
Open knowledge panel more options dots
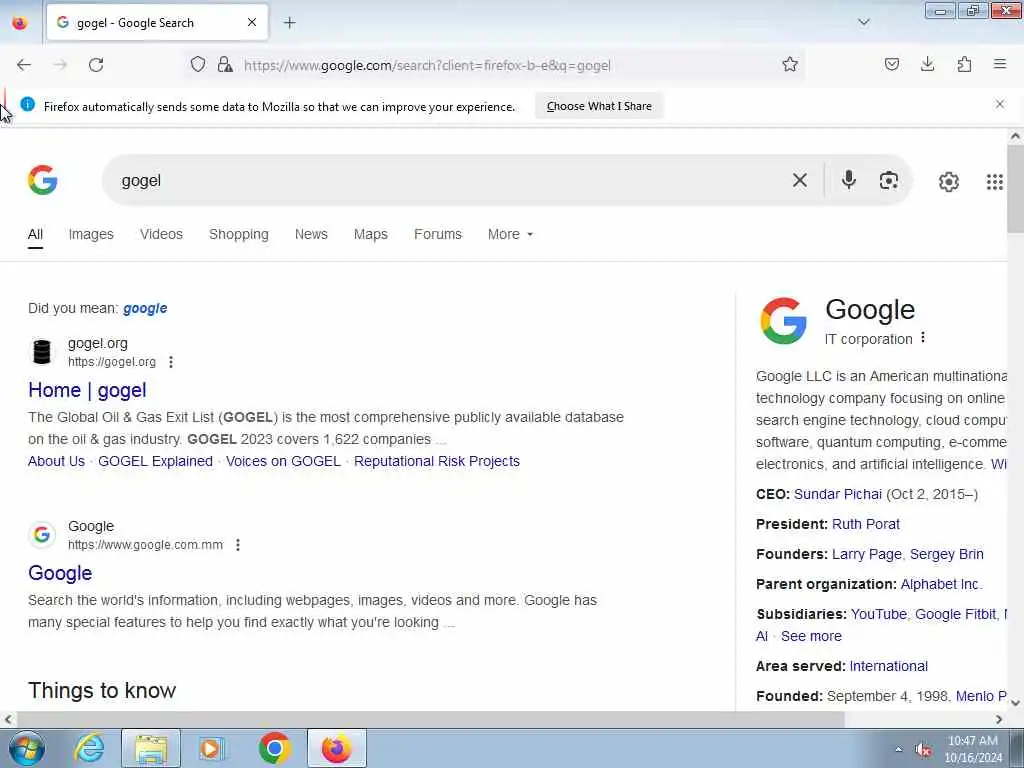pyautogui.click(x=923, y=338)
